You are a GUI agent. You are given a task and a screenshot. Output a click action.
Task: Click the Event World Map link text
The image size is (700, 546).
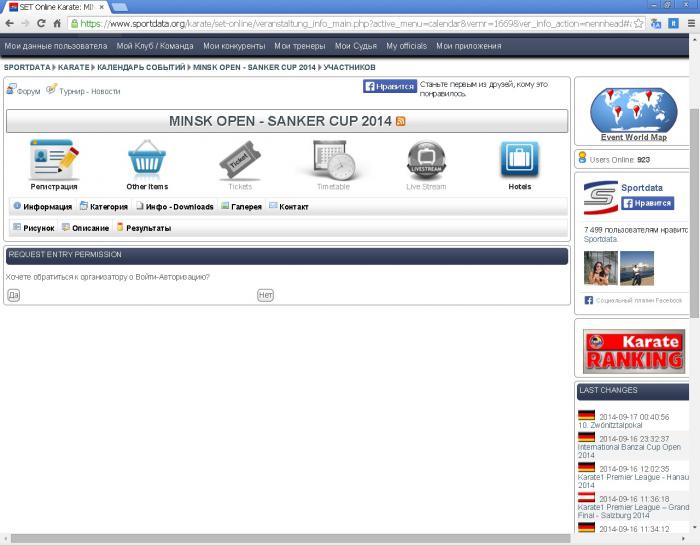(x=633, y=138)
